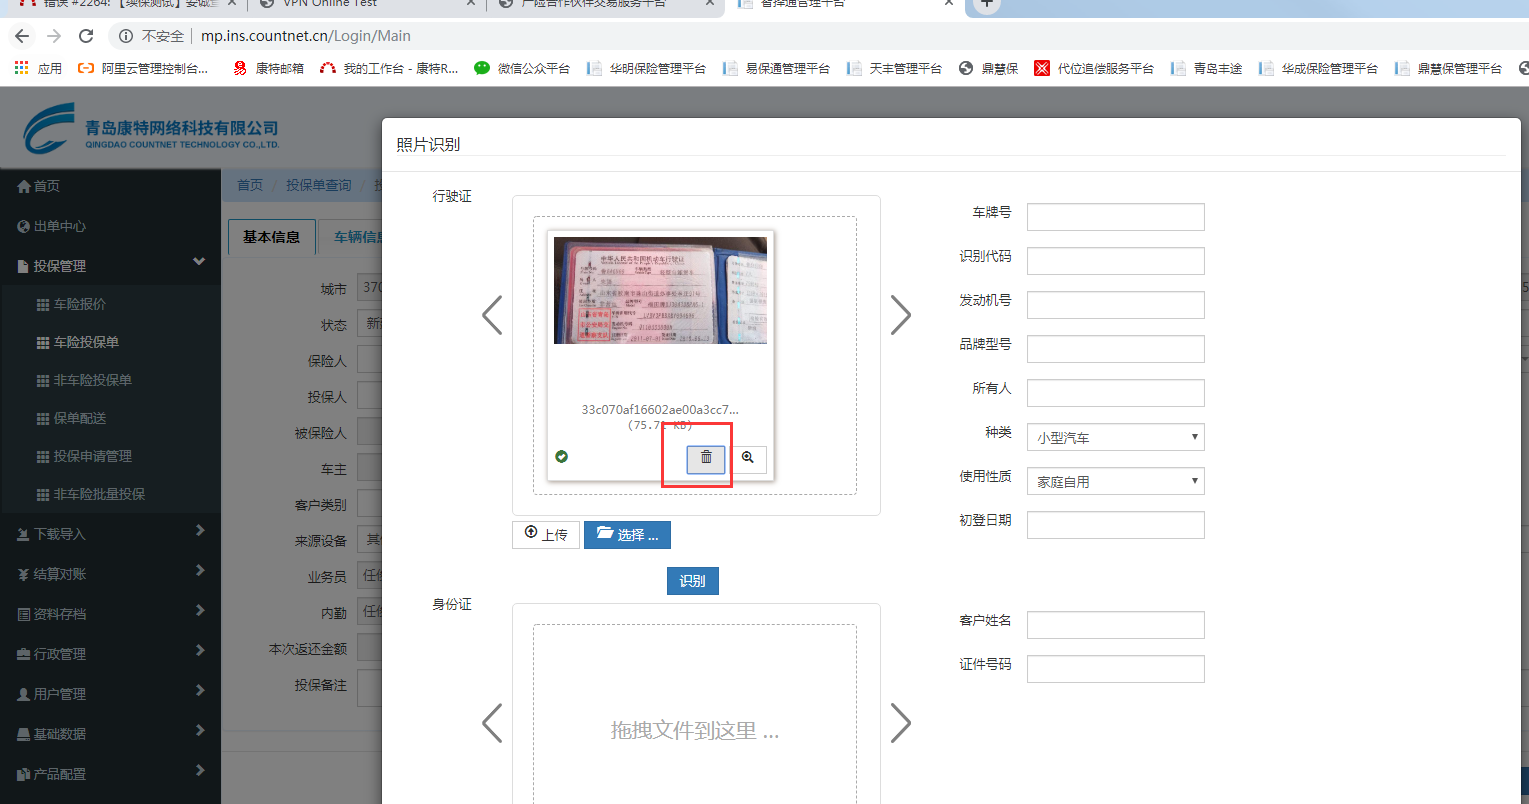Click 投保单查询 in the breadcrumb
The height and width of the screenshot is (804, 1529).
(319, 185)
